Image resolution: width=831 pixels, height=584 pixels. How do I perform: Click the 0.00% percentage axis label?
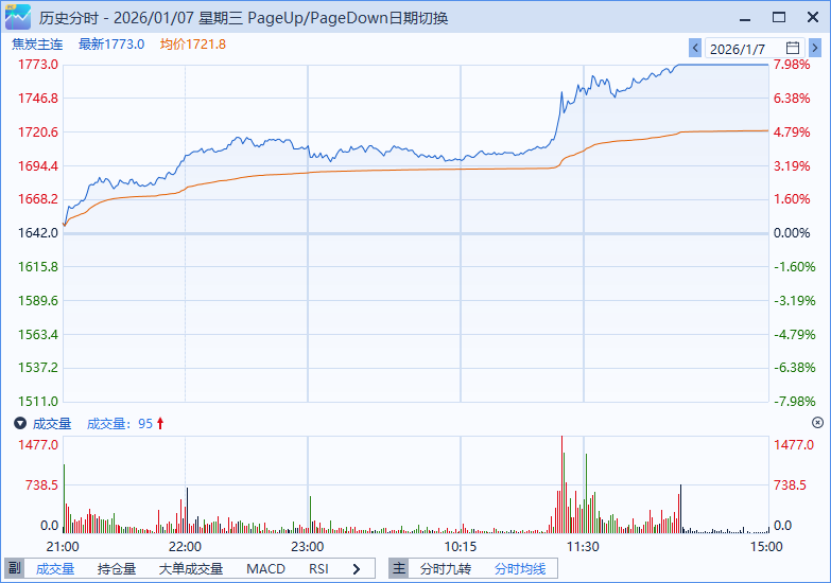[x=792, y=233]
